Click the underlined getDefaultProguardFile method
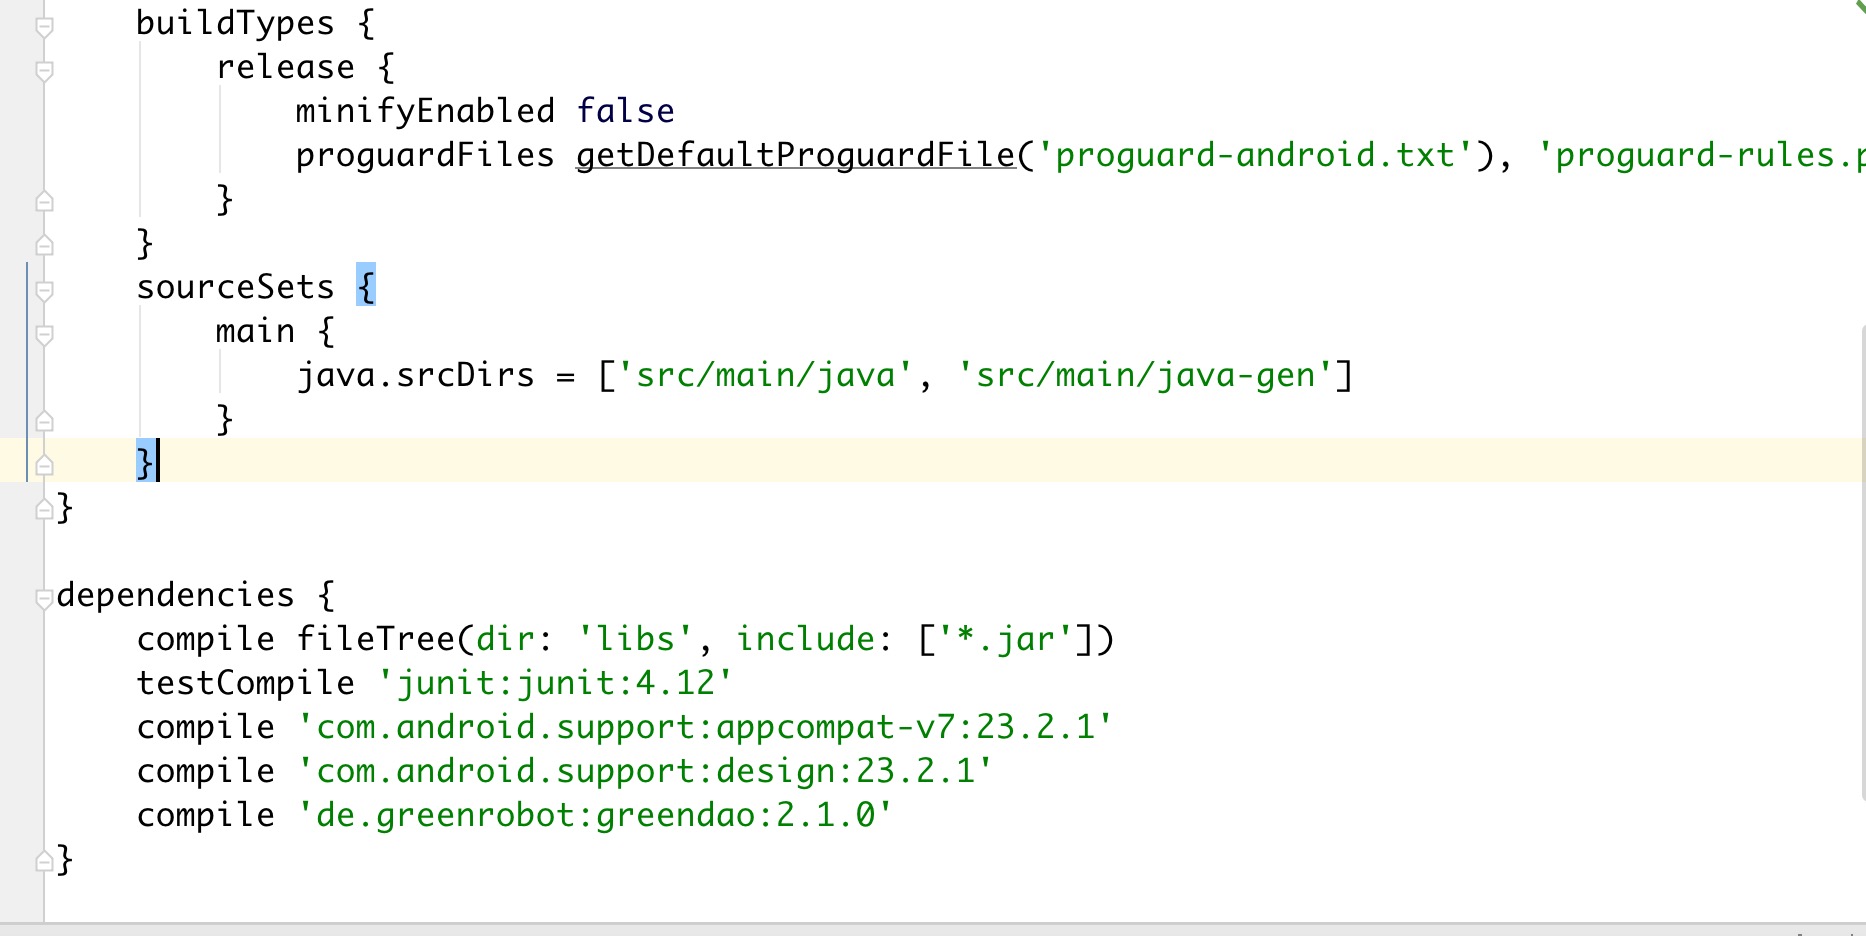This screenshot has width=1866, height=936. [795, 155]
